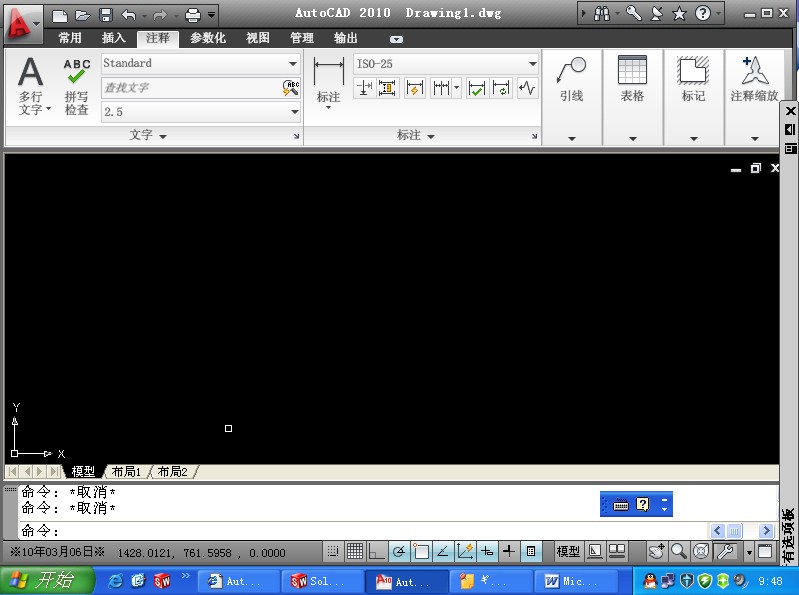799x595 pixels.
Task: Click the 注释缩放 annotation scaling tool
Action: (755, 79)
